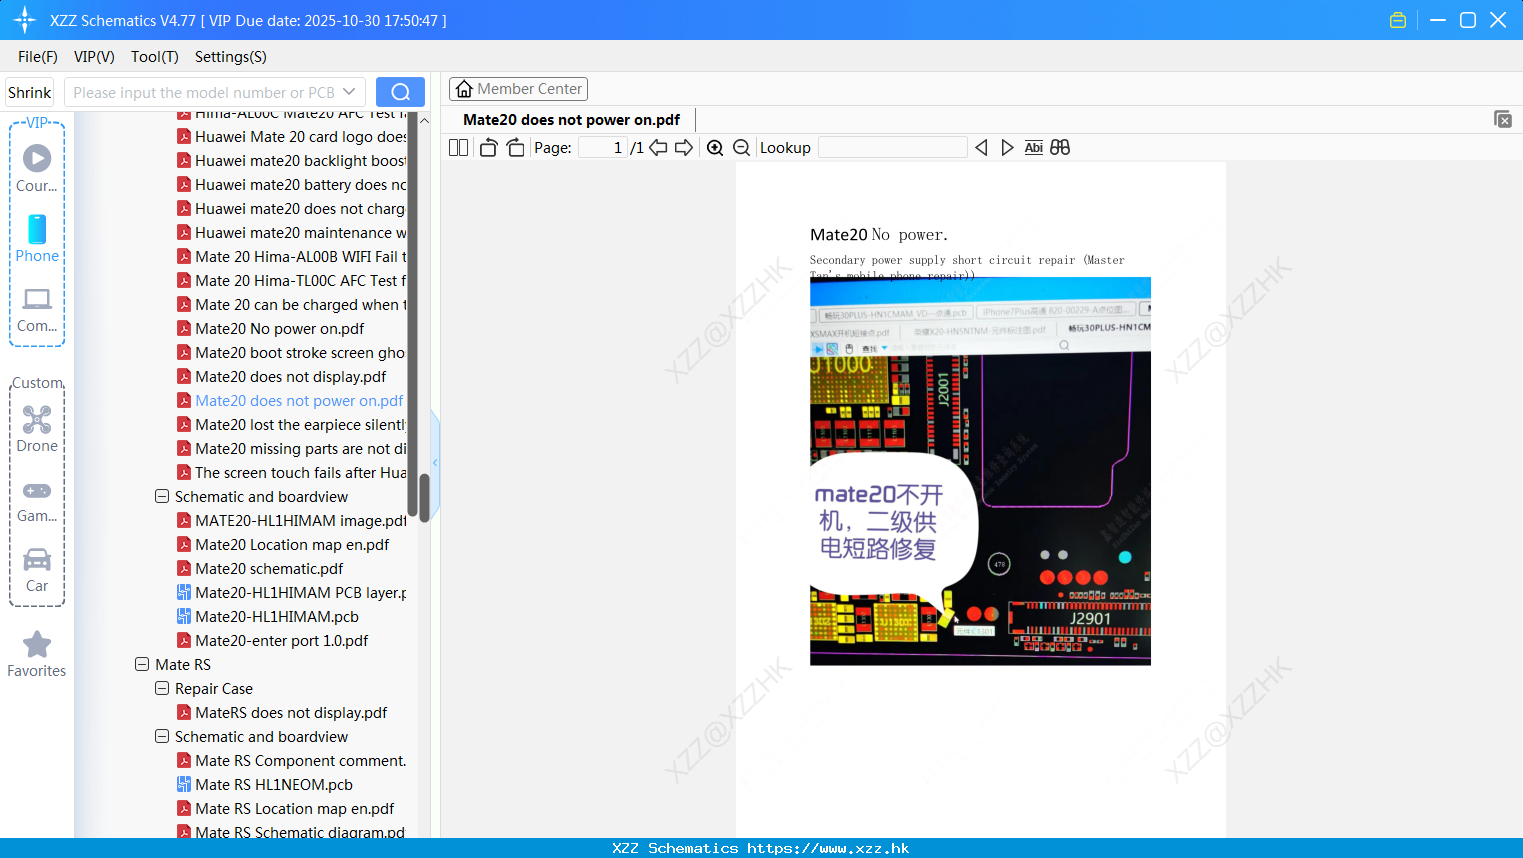Collapse Mate RS Schematic and boardview folder

tap(162, 736)
